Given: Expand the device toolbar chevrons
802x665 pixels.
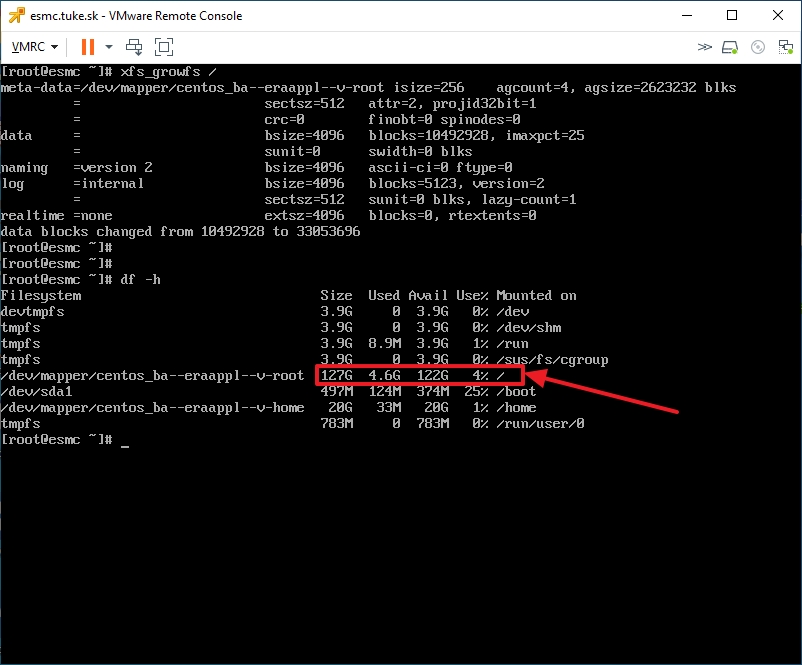Looking at the screenshot, I should (x=704, y=47).
